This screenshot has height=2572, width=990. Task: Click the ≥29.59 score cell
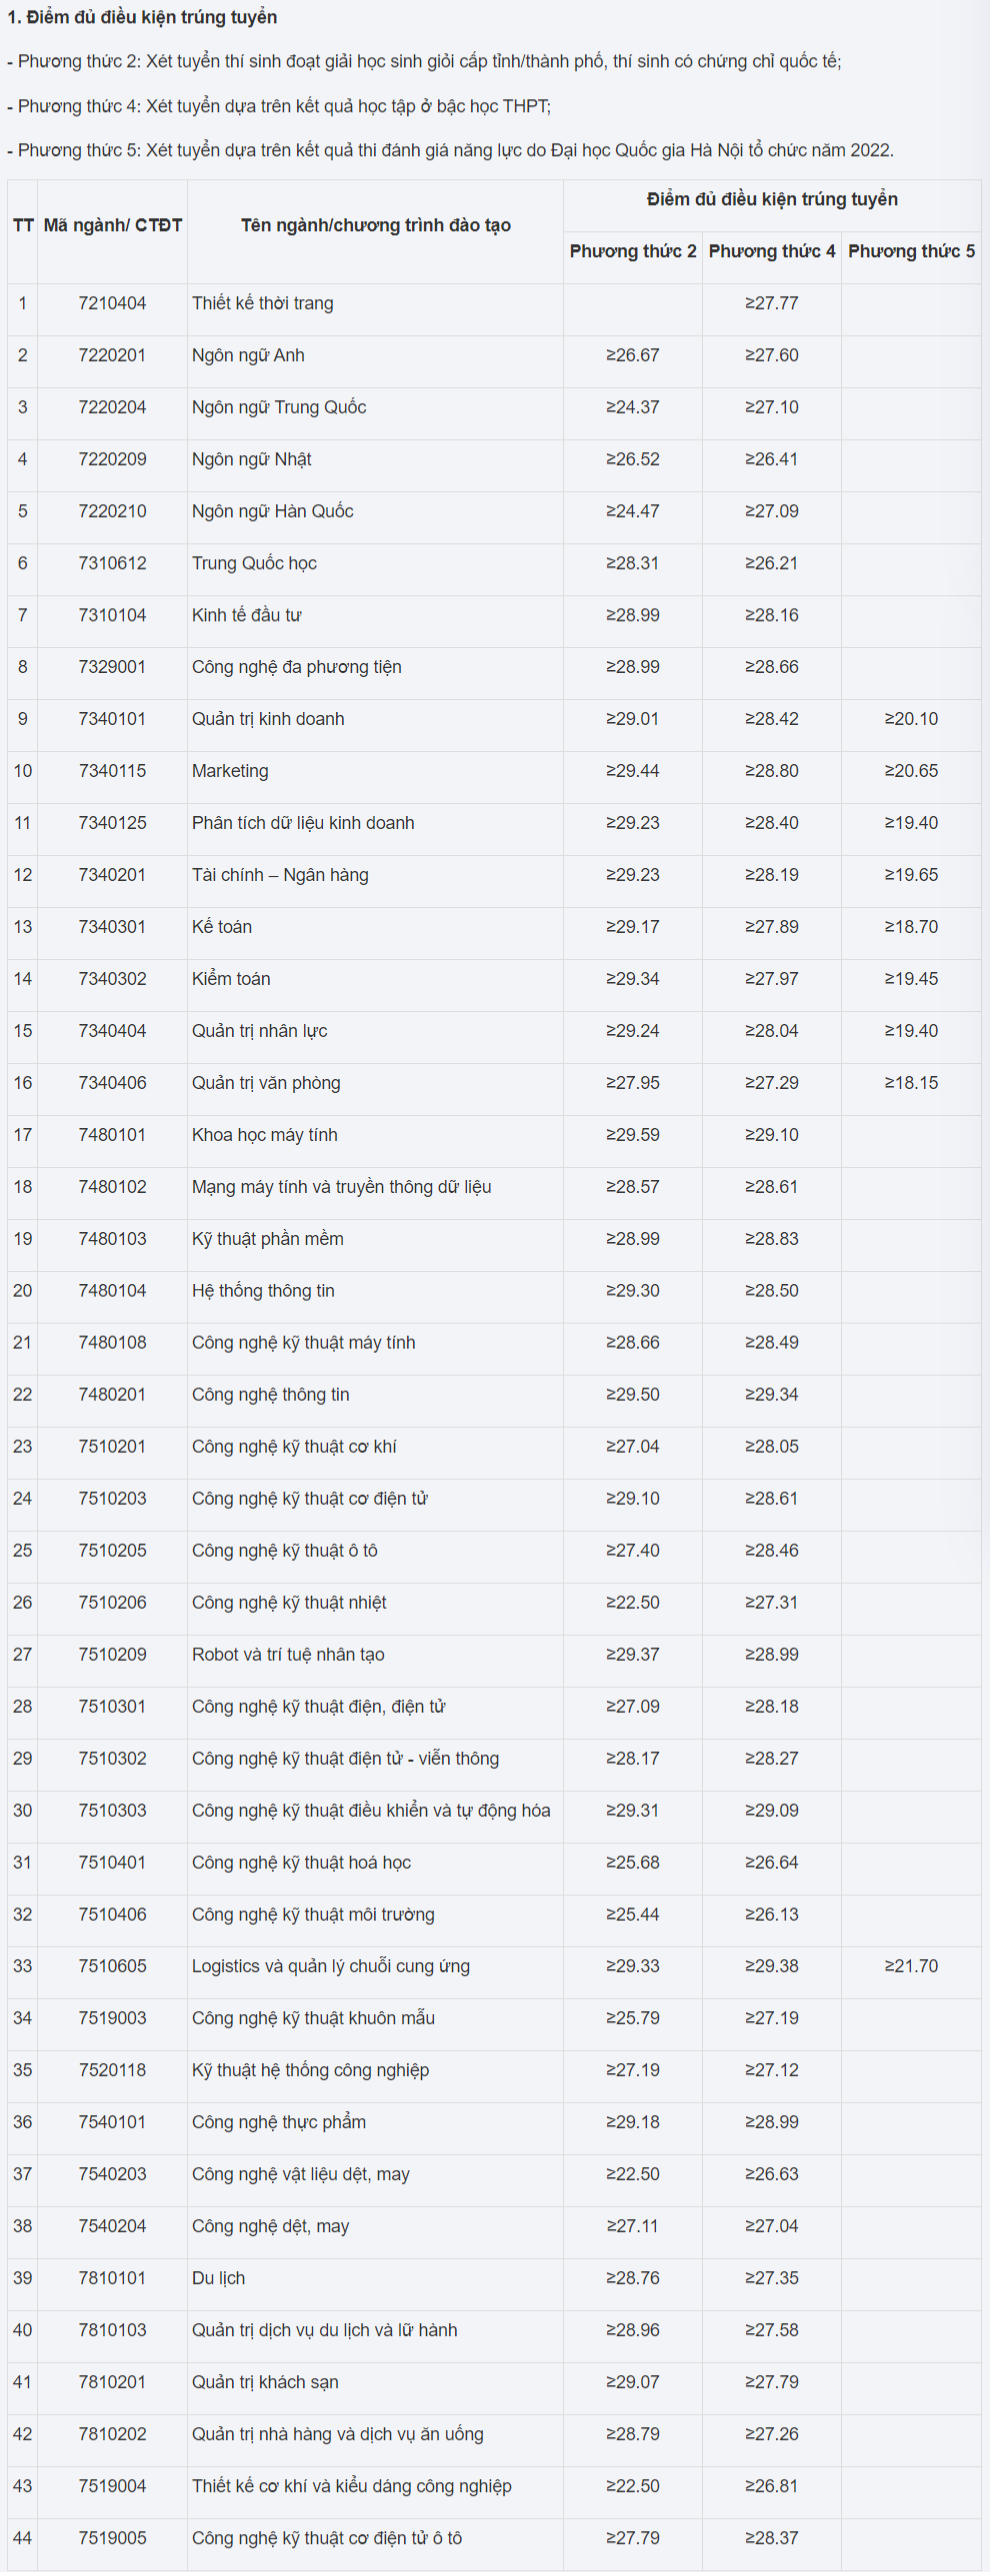pos(632,1135)
